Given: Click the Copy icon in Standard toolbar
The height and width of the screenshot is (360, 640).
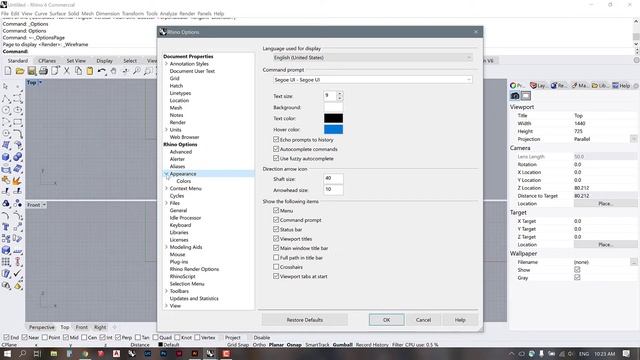Looking at the screenshot, I should pyautogui.click(x=78, y=71).
